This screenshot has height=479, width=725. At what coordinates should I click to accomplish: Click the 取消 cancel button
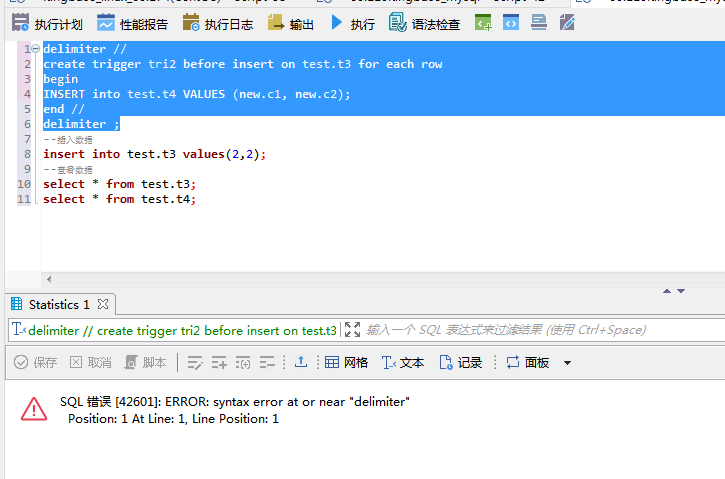click(x=90, y=362)
